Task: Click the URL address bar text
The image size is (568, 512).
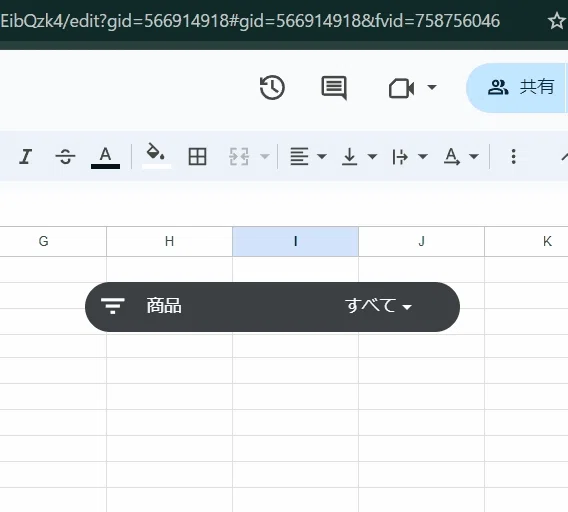Action: pos(250,21)
